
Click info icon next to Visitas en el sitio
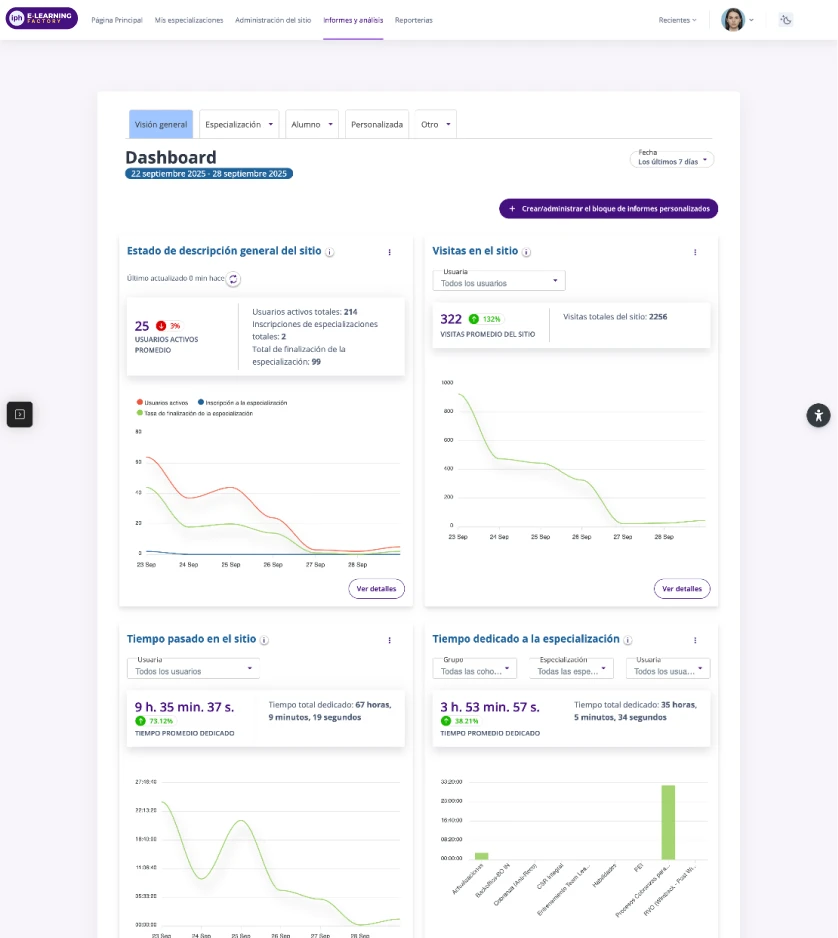[x=526, y=253]
